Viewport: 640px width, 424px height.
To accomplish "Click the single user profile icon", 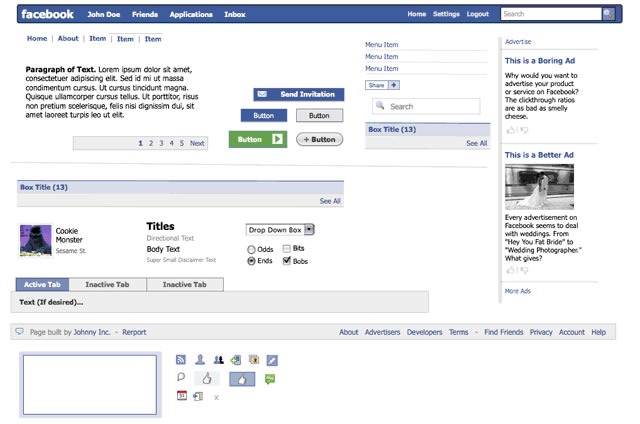I will pyautogui.click(x=200, y=359).
